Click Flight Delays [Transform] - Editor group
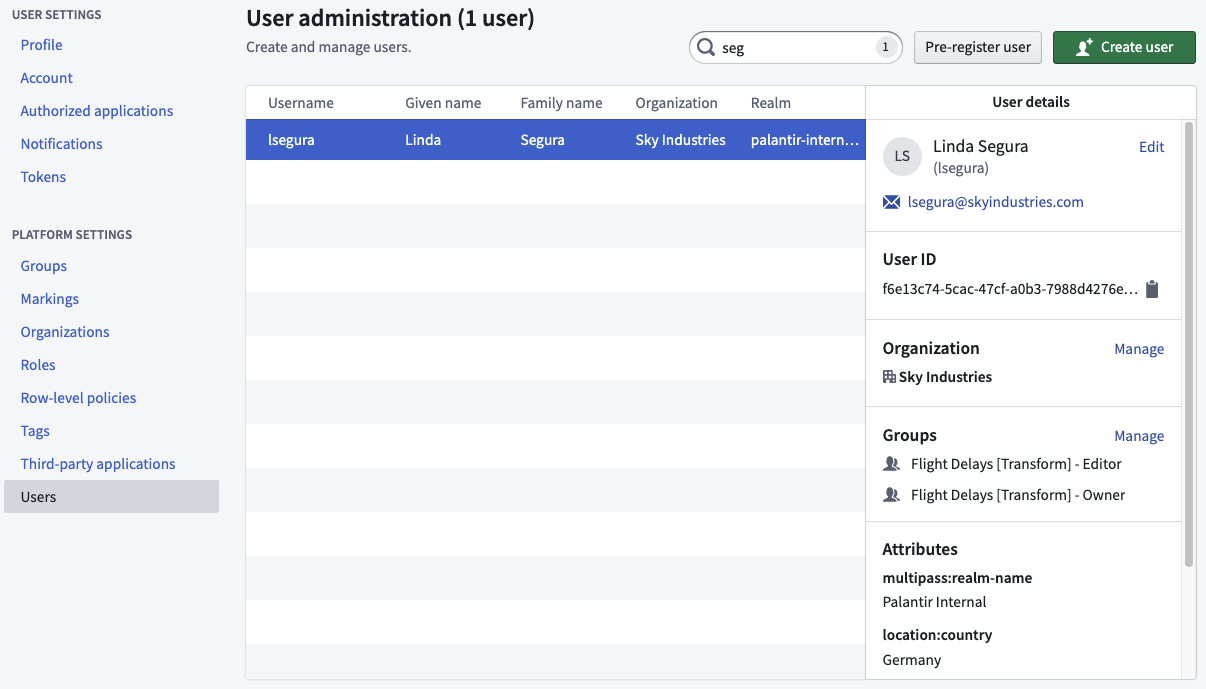 coord(1016,464)
